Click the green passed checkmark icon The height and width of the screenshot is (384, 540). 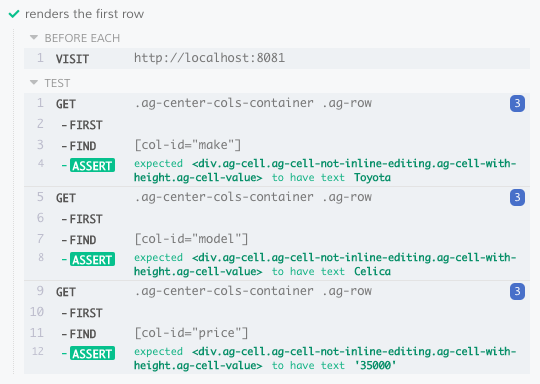click(14, 14)
